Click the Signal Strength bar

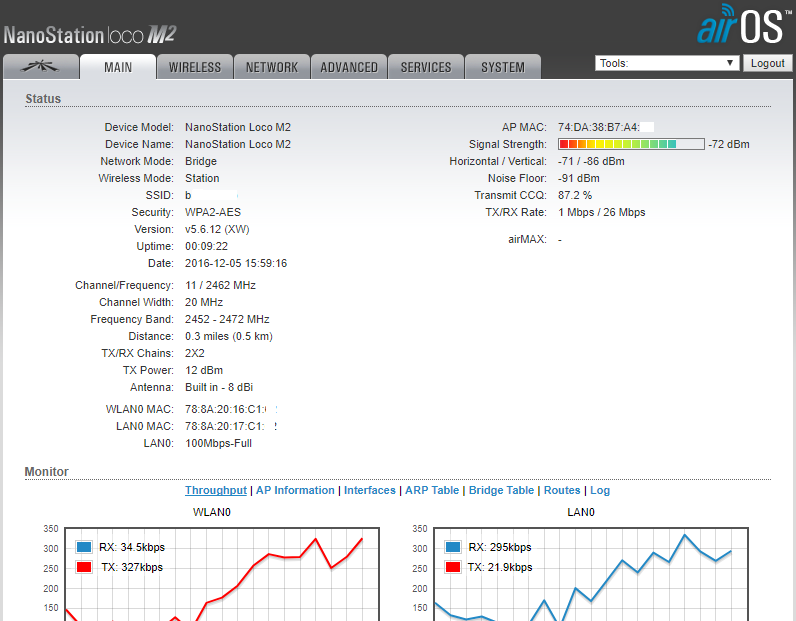(x=631, y=144)
